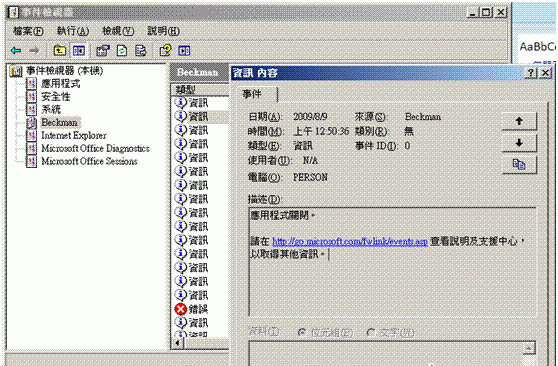Open the 執行(A) menu
The width and height of the screenshot is (558, 366).
[73, 31]
